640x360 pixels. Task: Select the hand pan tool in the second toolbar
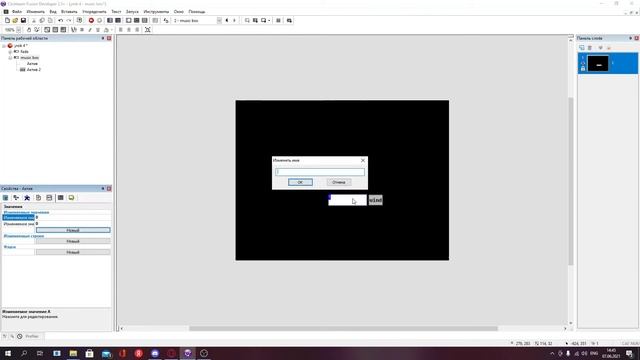[x=29, y=30]
